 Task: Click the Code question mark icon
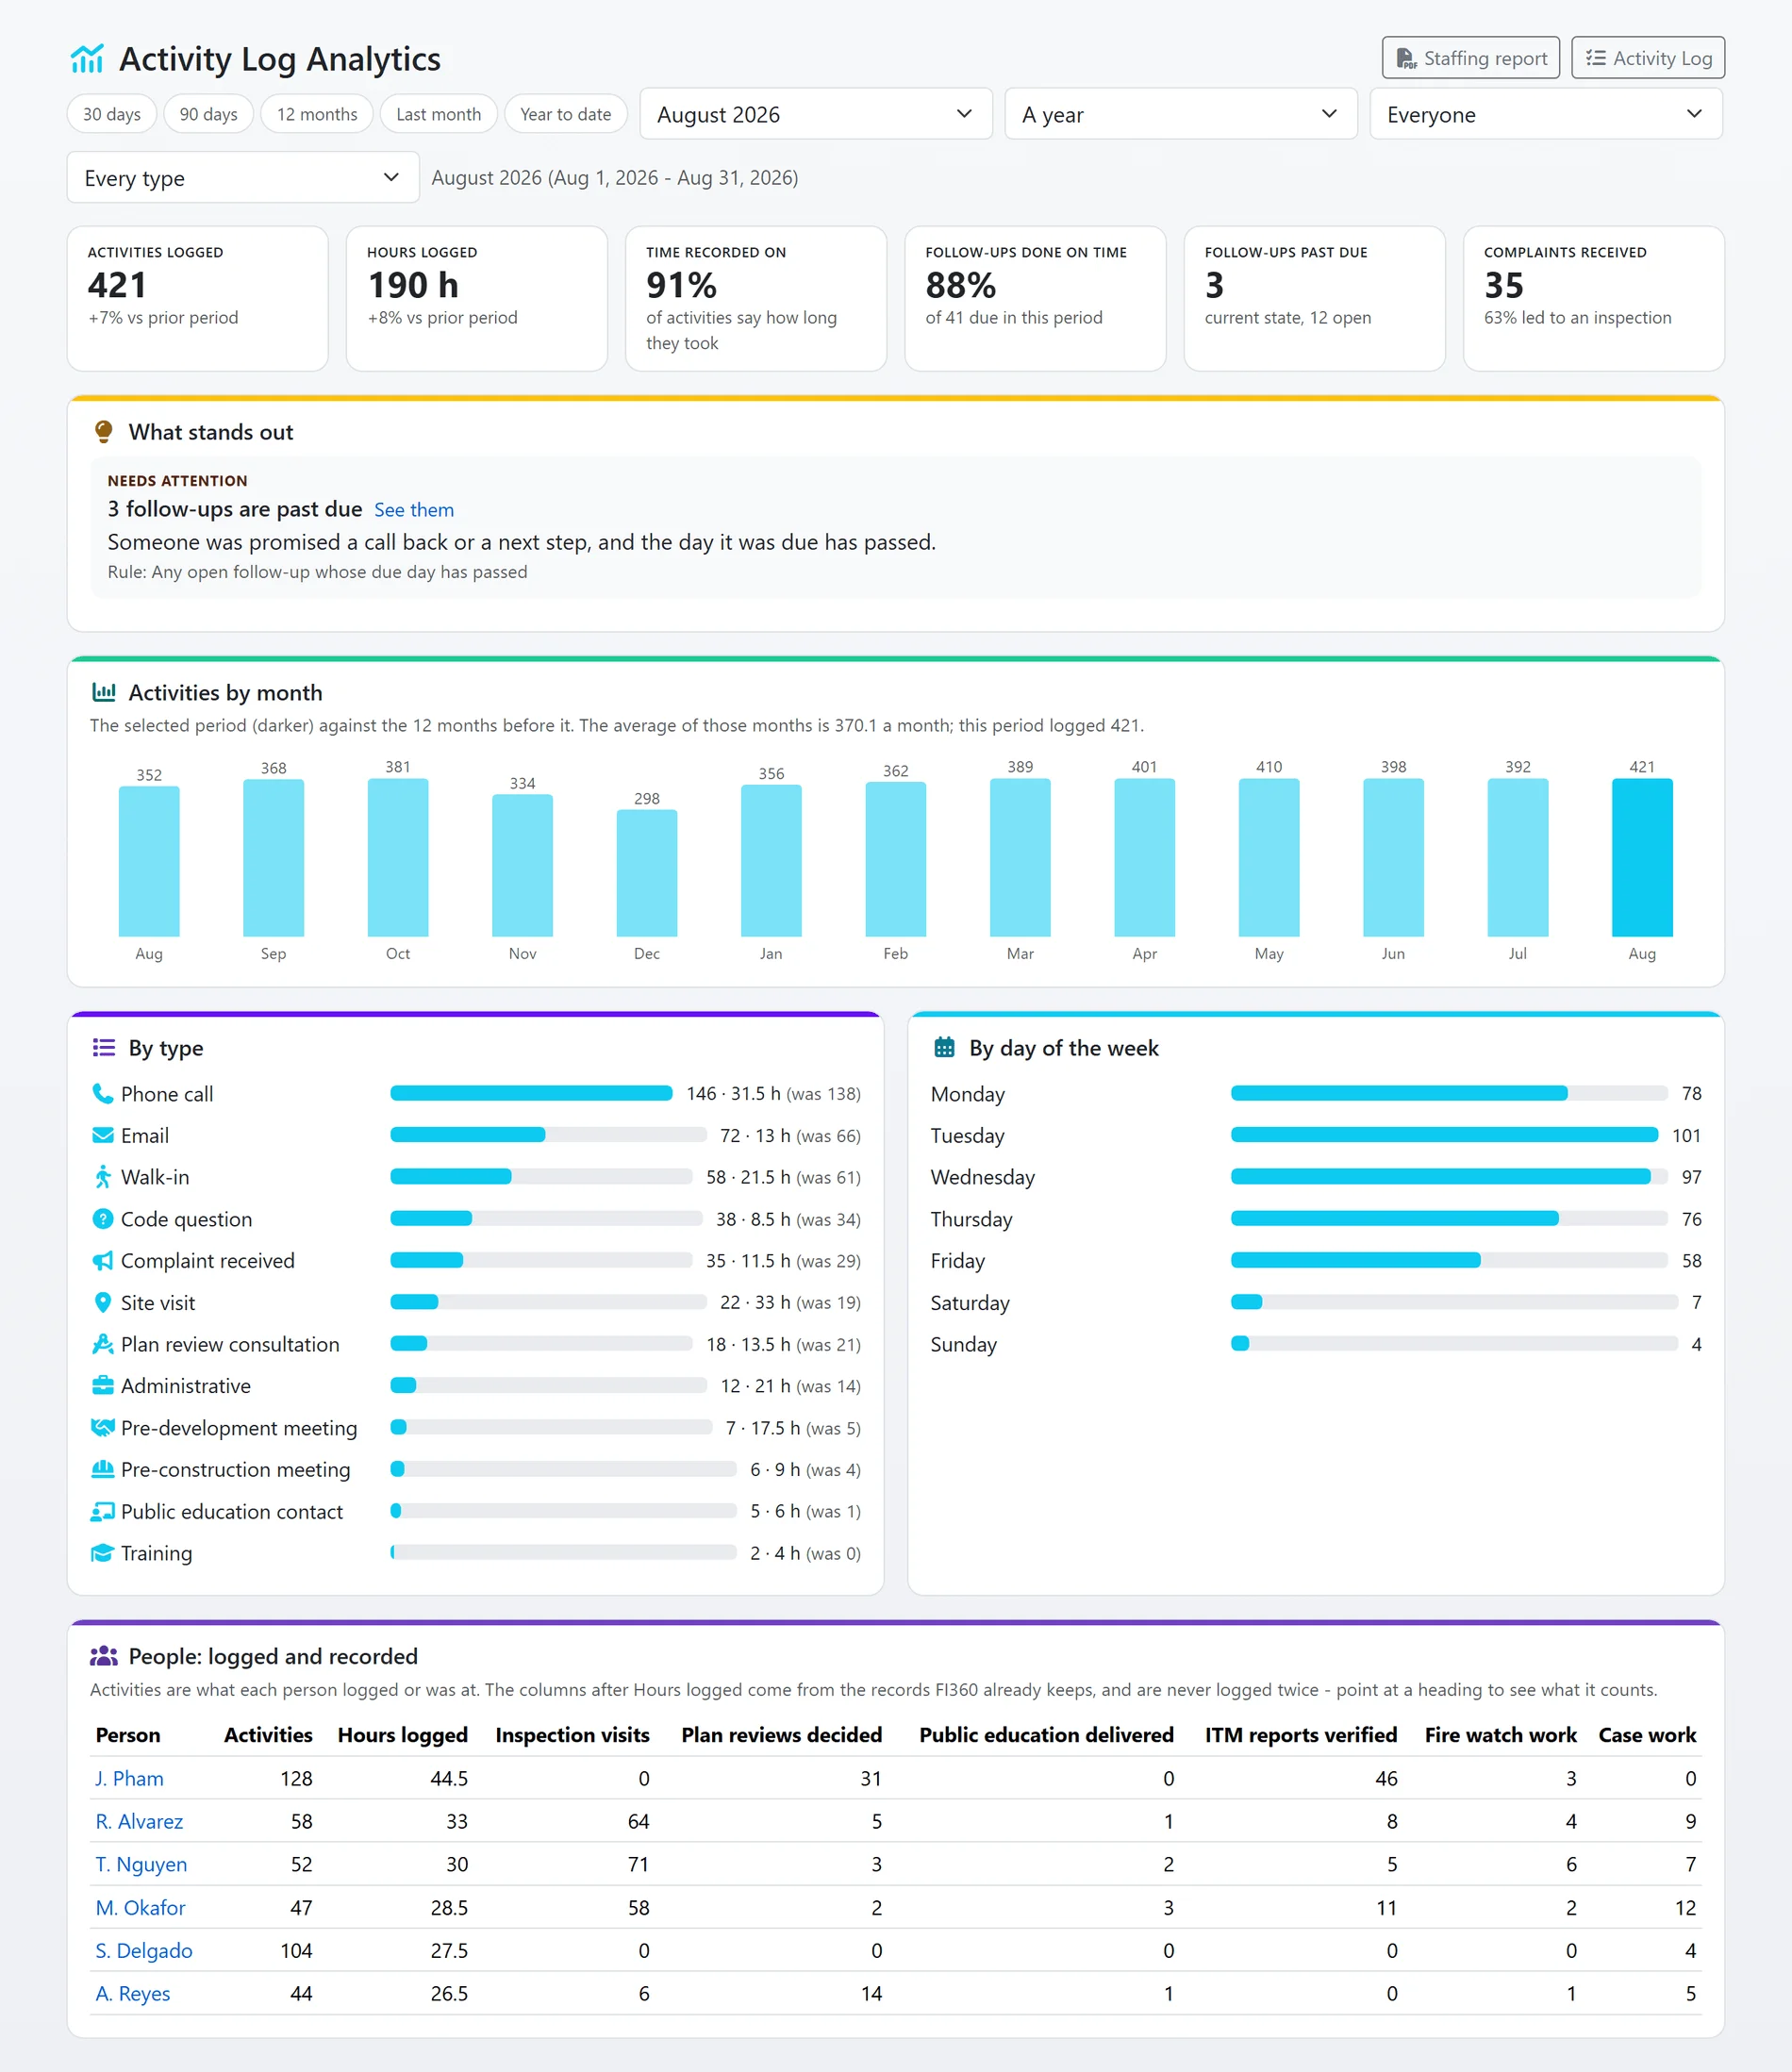102,1219
